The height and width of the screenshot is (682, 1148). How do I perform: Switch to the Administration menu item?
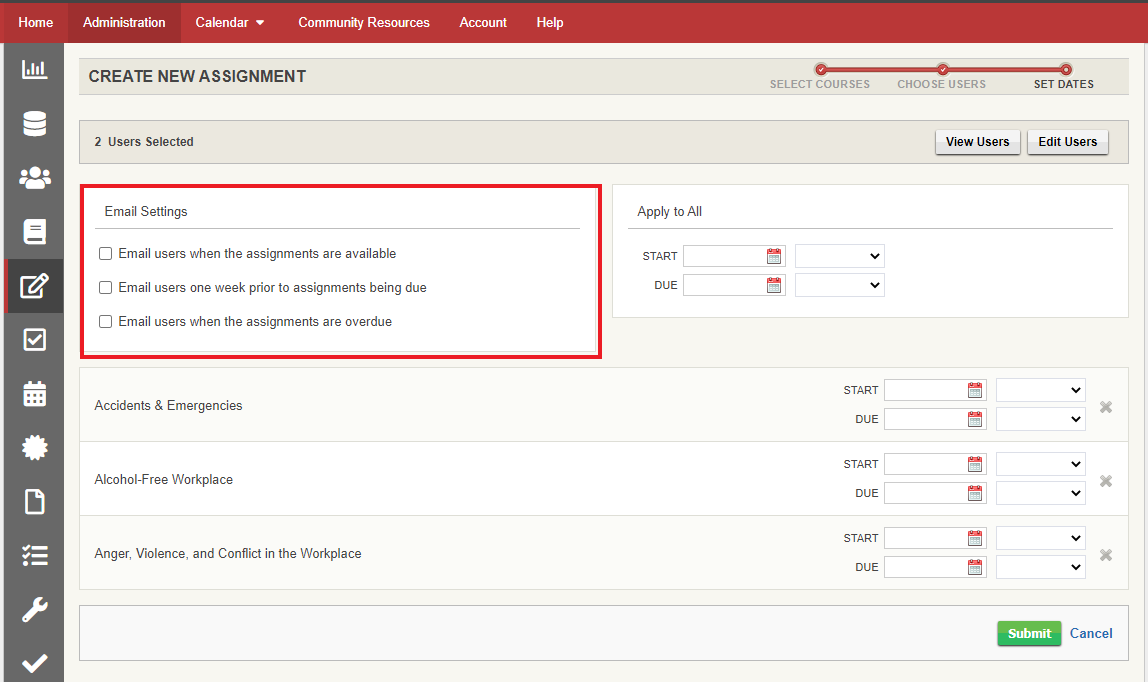point(123,22)
